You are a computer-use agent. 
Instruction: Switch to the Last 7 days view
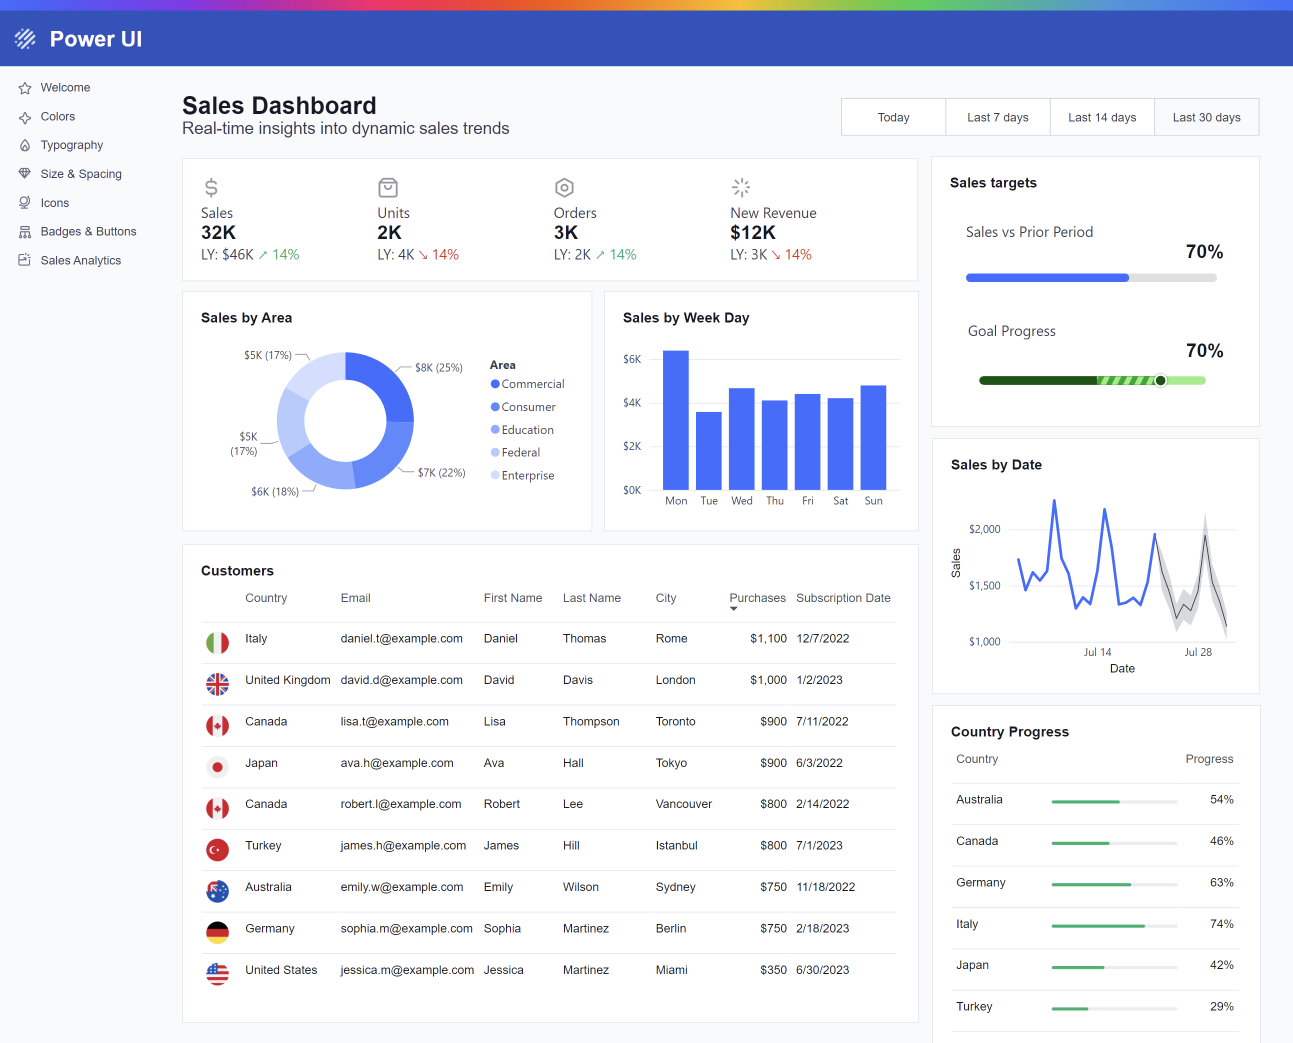pyautogui.click(x=997, y=117)
